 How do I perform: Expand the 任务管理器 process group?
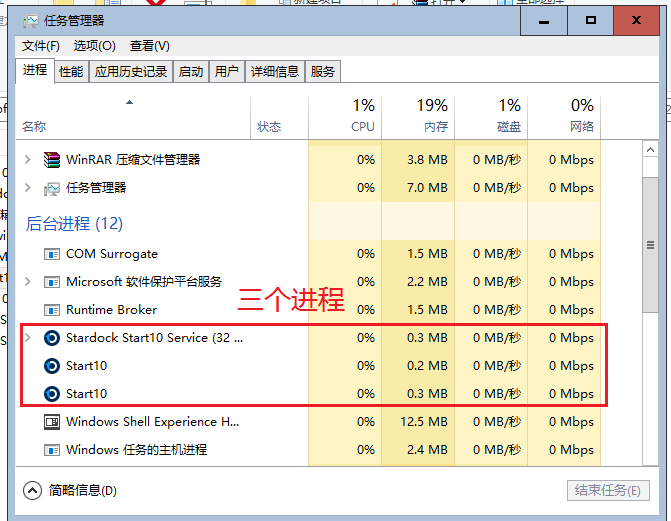pyautogui.click(x=28, y=188)
